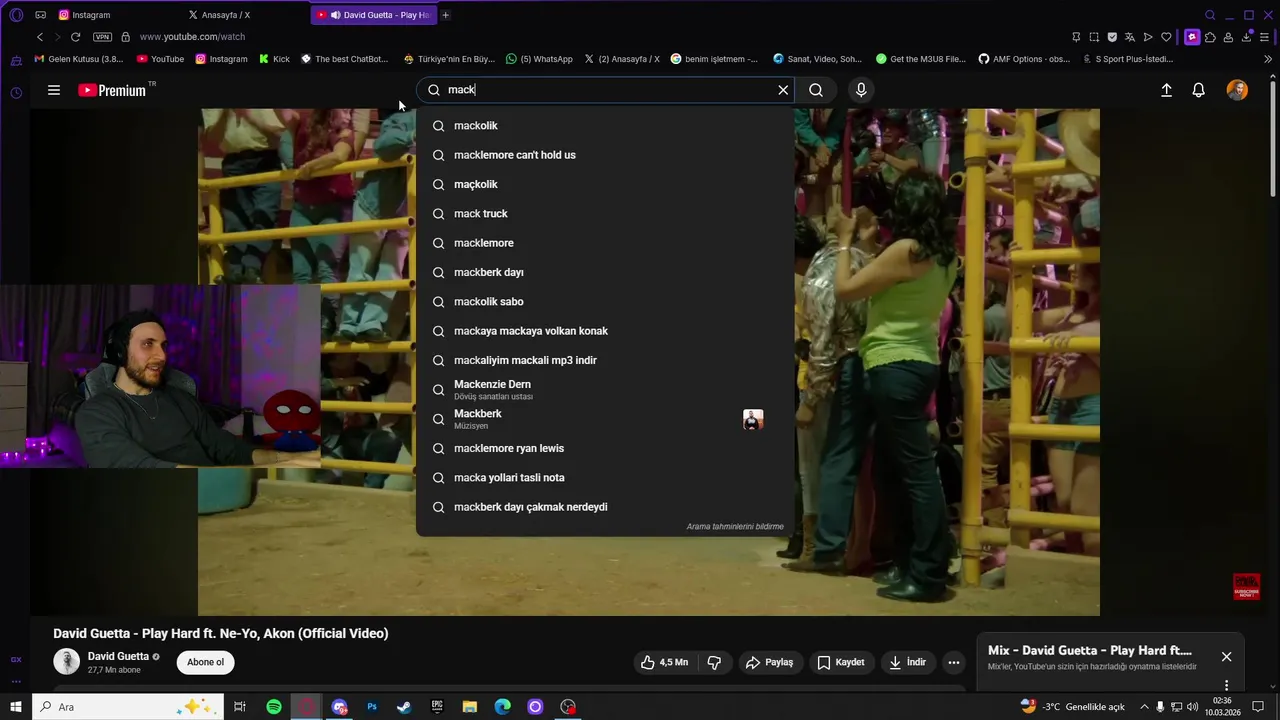Choose the 'mackolik' suggestion
Viewport: 1280px width, 720px height.
pos(605,126)
